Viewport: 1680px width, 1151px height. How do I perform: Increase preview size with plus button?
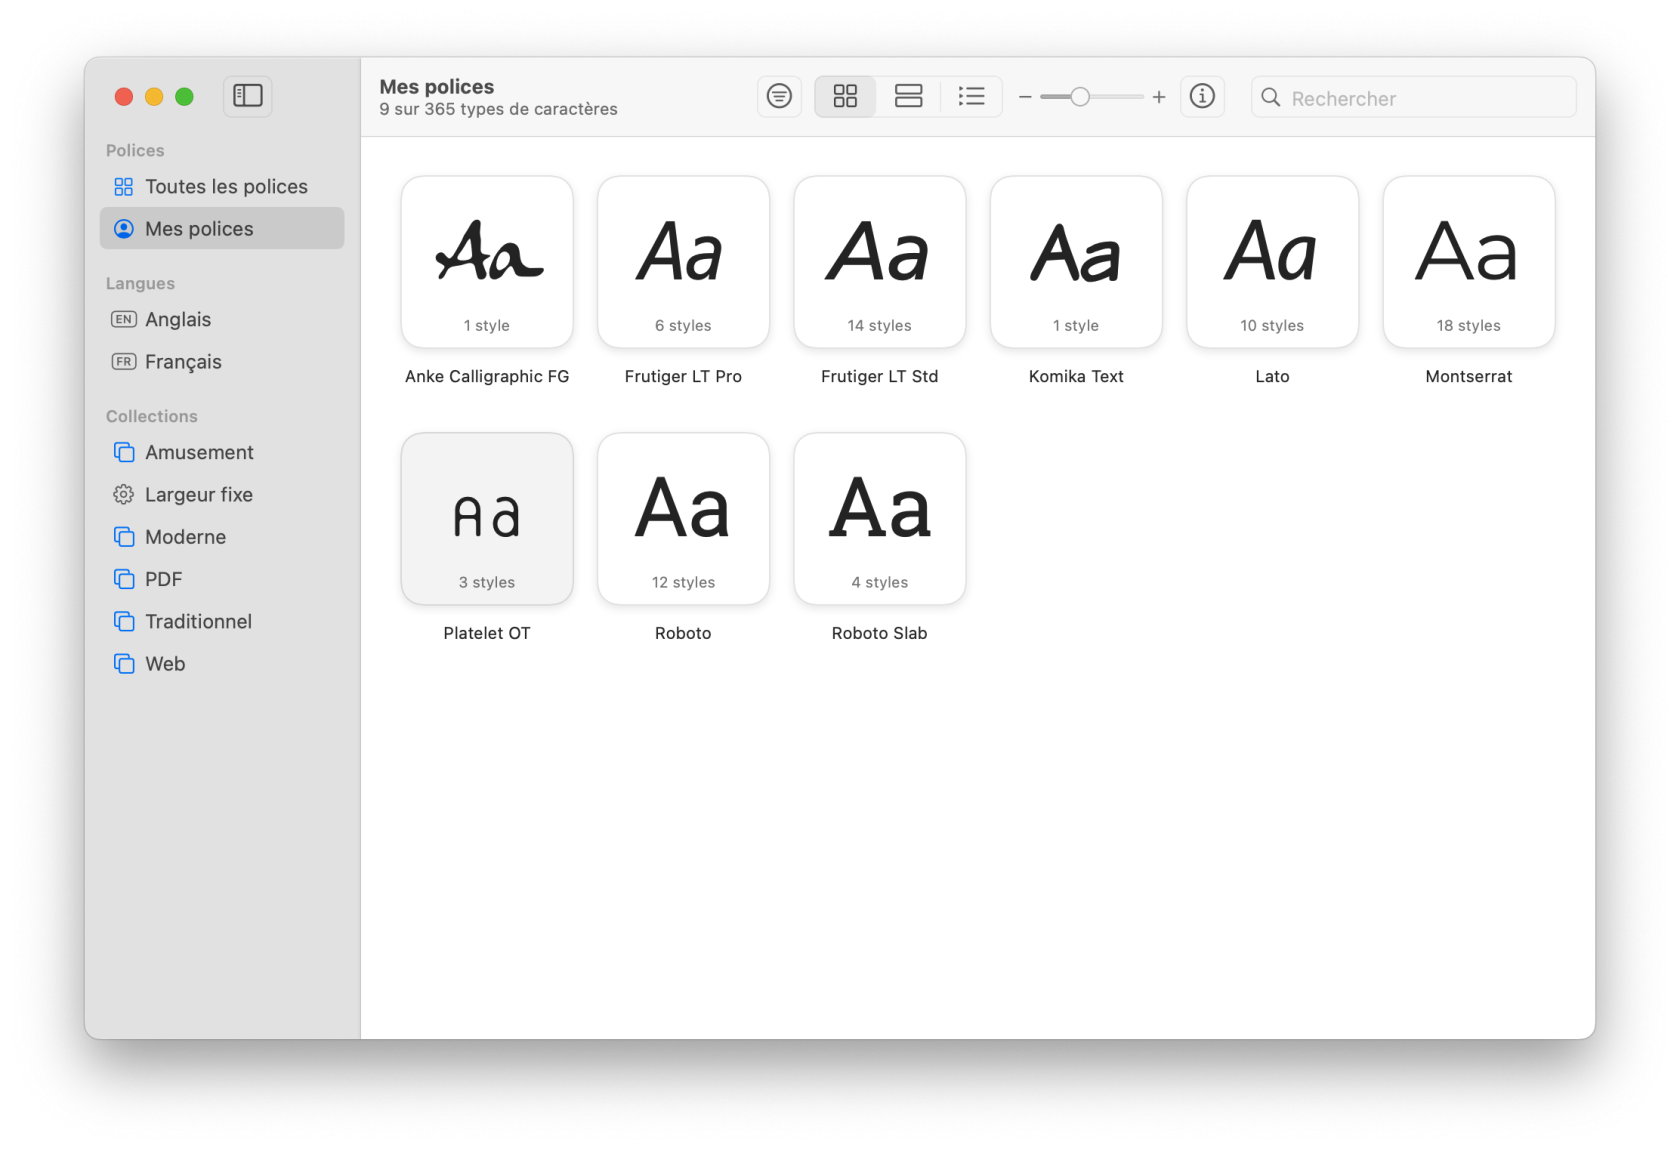(1159, 97)
